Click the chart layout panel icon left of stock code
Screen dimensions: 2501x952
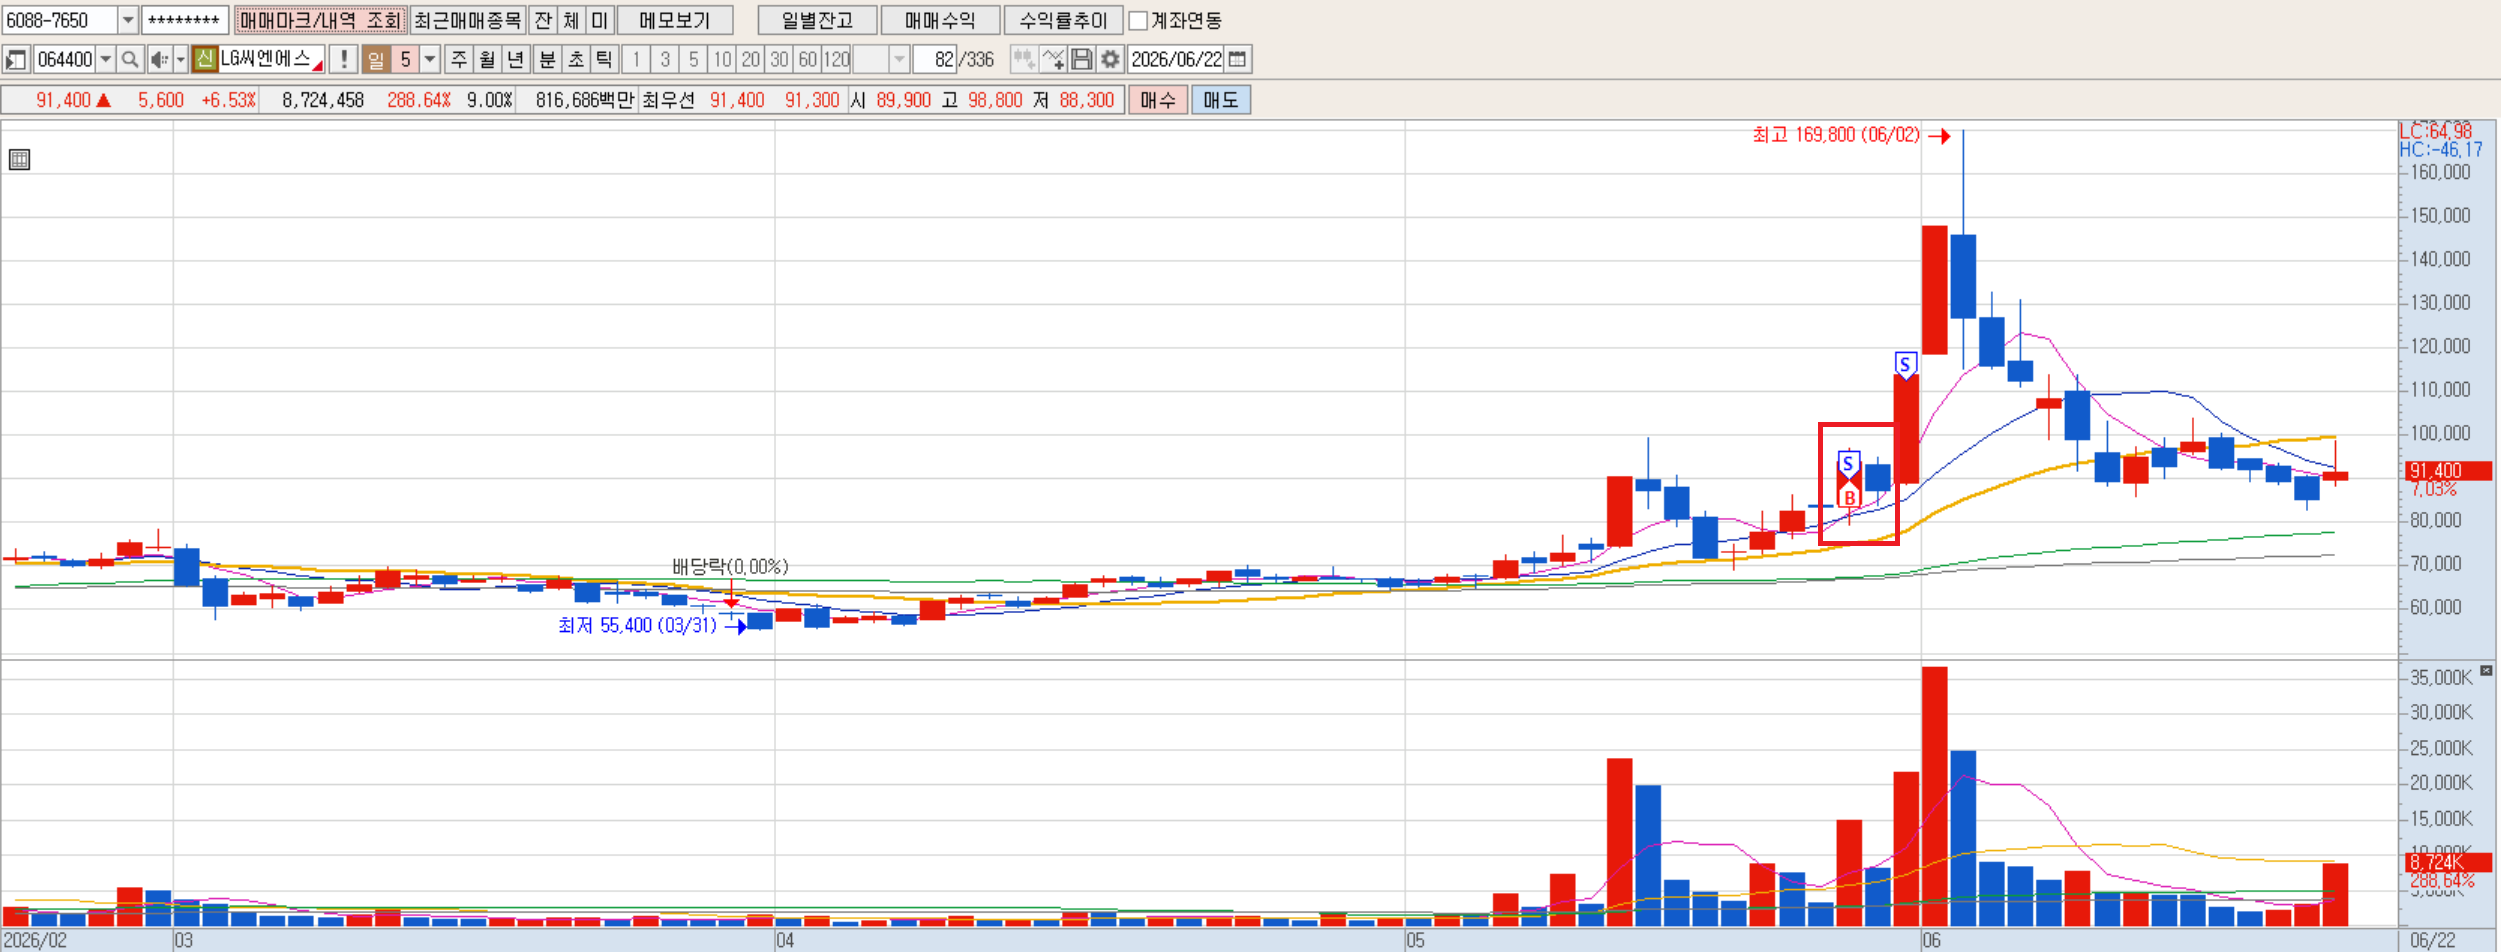[16, 60]
